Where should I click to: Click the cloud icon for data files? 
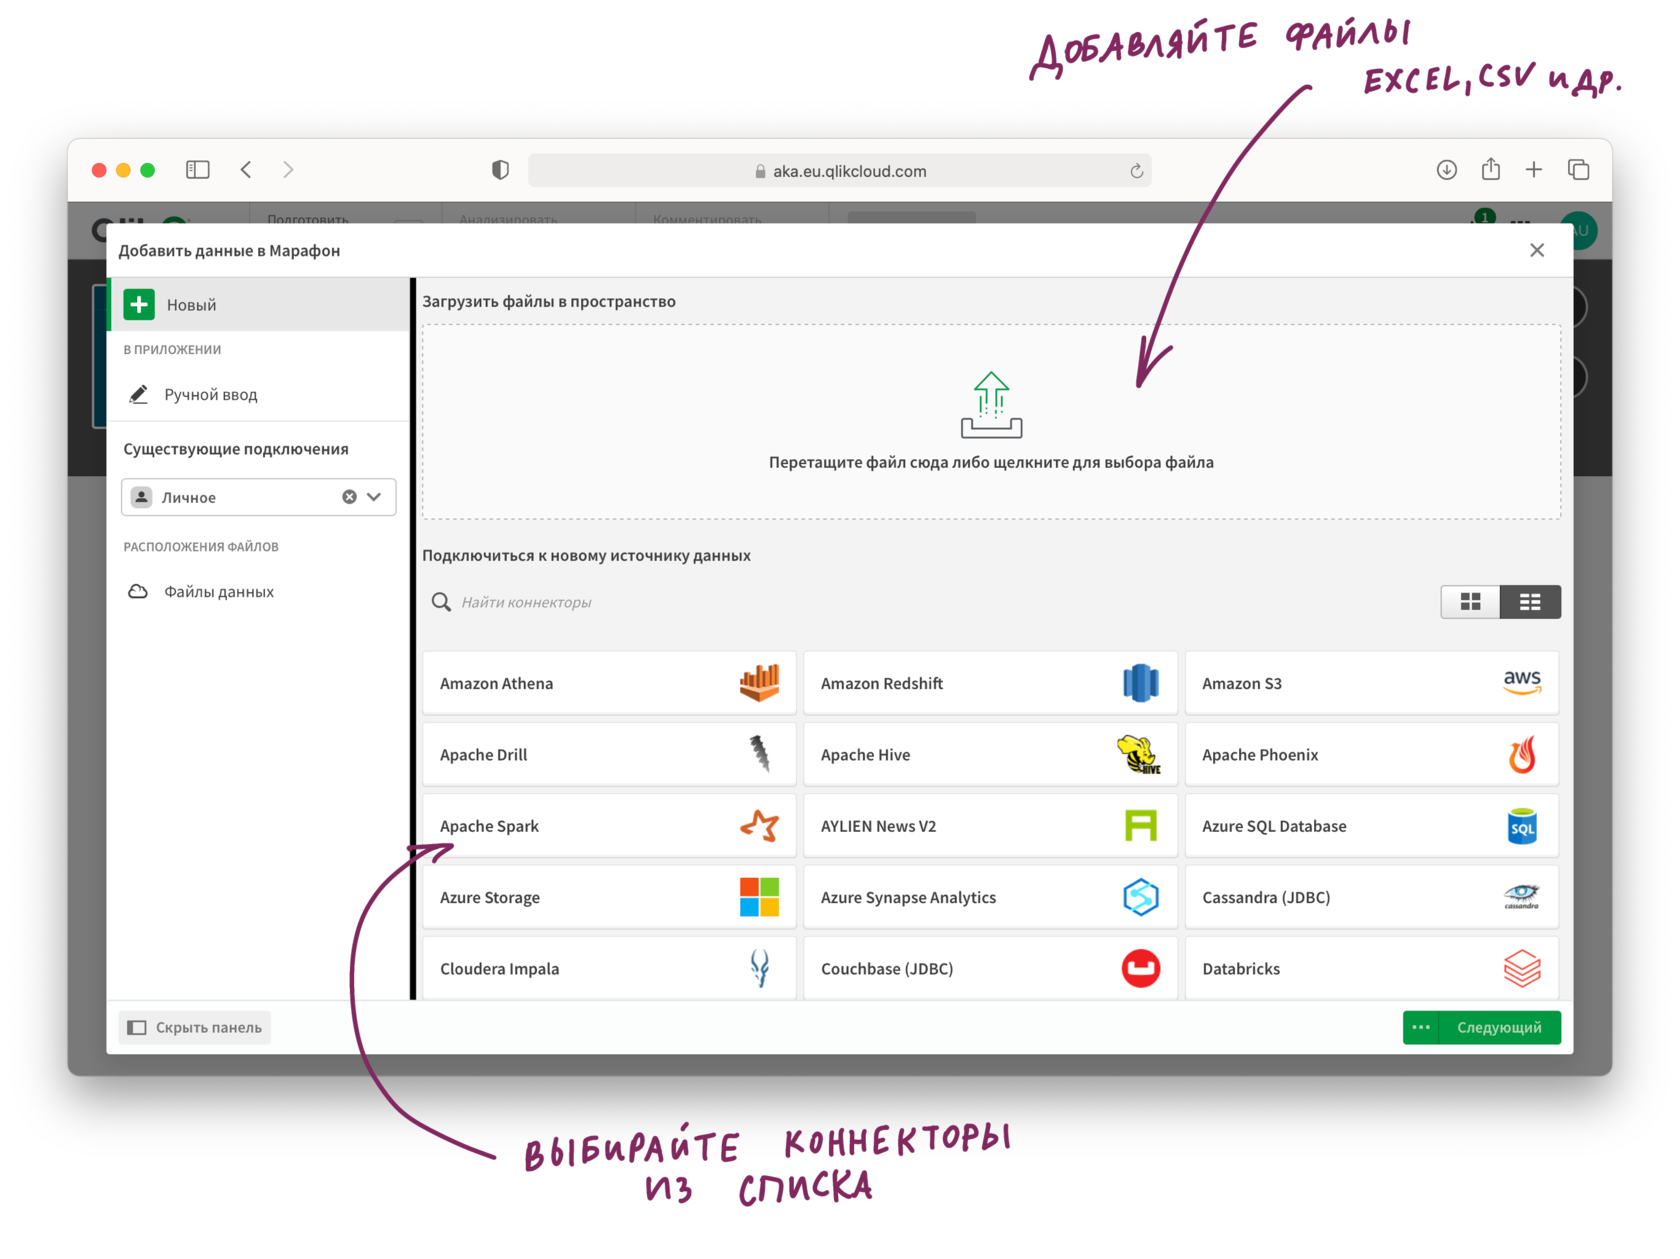138,592
